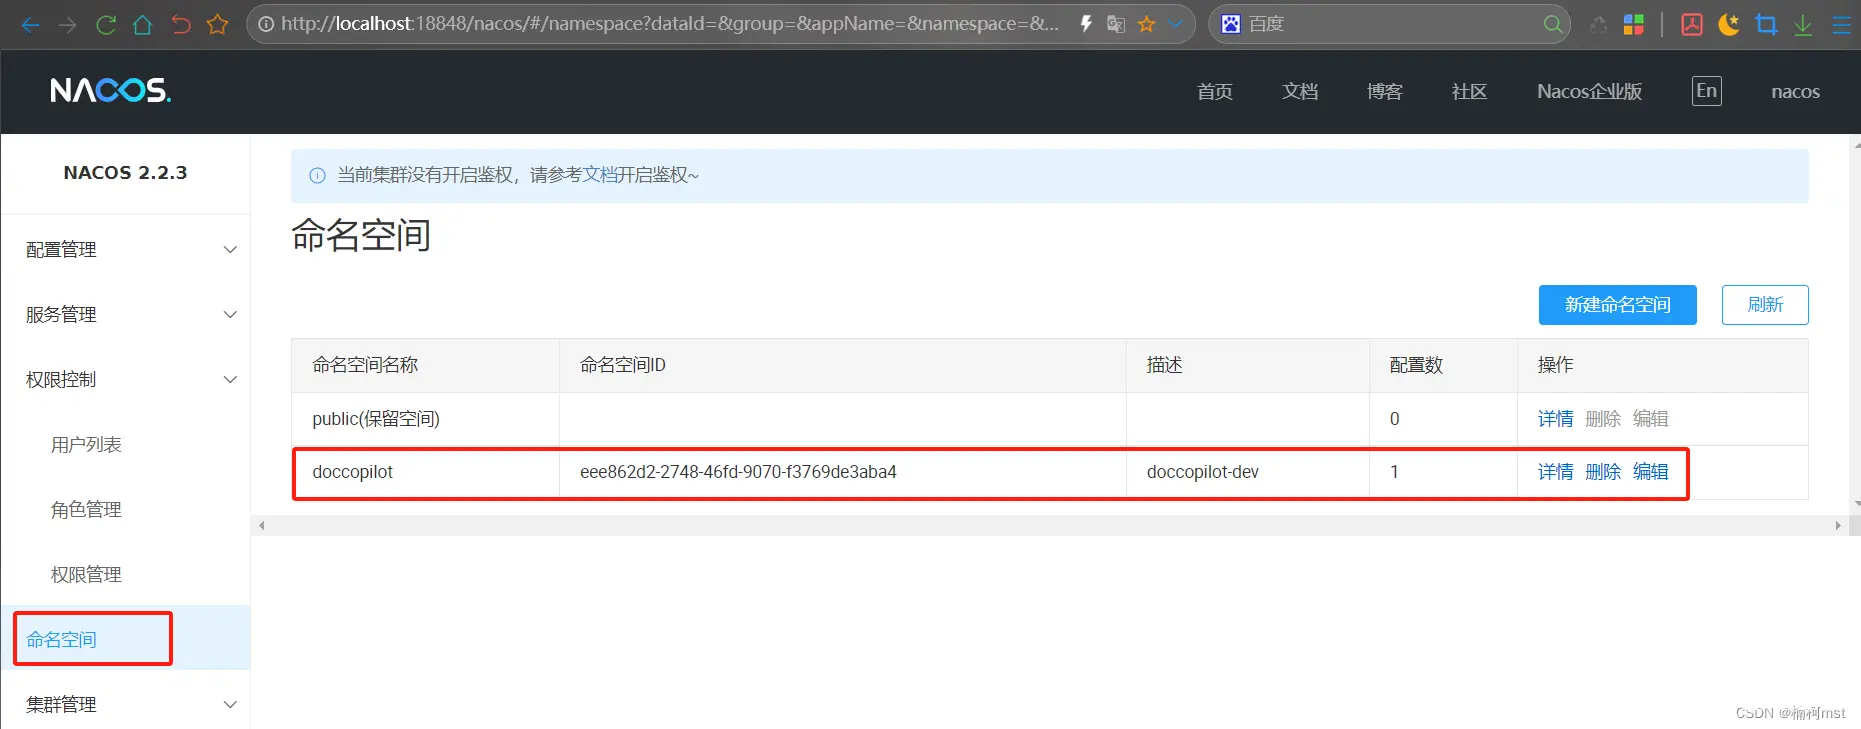Screen dimensions: 1861x729
Task: Open the browser hamburger menu
Action: click(x=1841, y=25)
